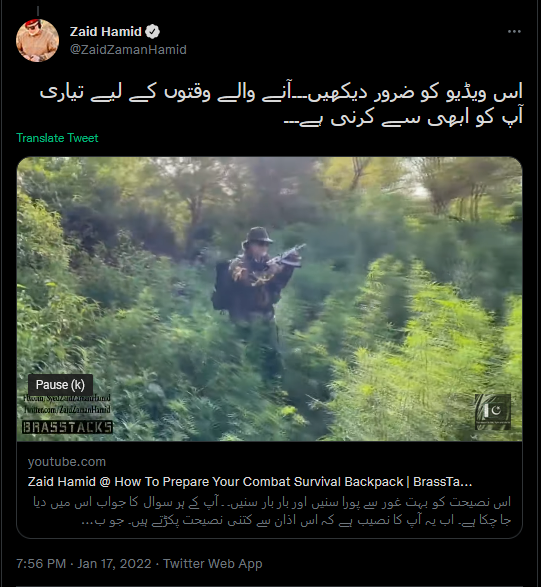Image resolution: width=541 pixels, height=587 pixels.
Task: Open the youtube.com domain link
Action: pyautogui.click(x=67, y=462)
